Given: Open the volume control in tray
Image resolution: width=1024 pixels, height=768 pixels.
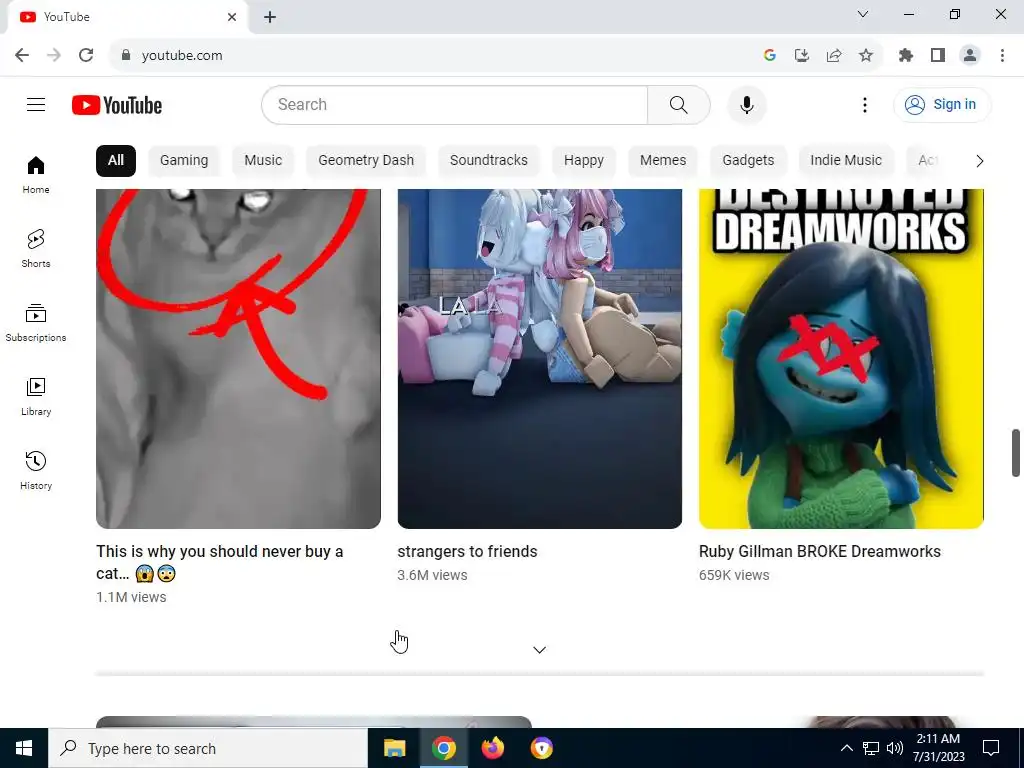Looking at the screenshot, I should click(x=895, y=748).
